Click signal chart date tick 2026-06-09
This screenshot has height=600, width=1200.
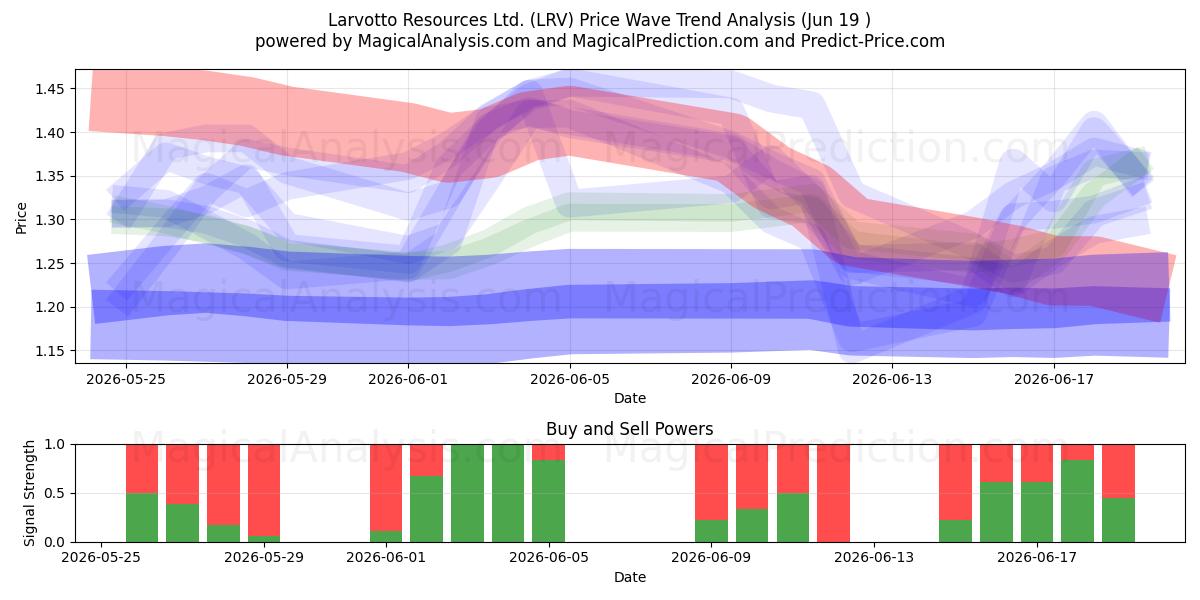711,558
